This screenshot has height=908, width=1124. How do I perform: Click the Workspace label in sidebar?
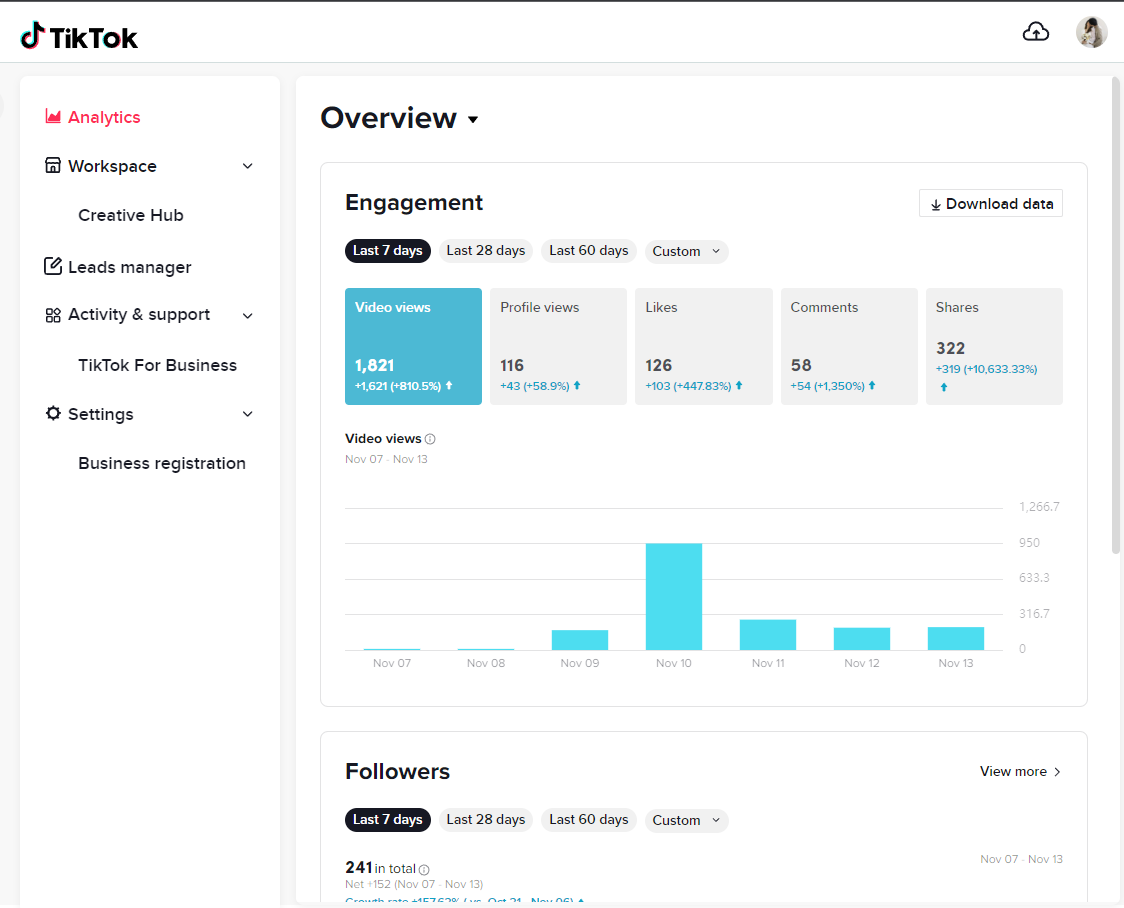[x=112, y=166]
